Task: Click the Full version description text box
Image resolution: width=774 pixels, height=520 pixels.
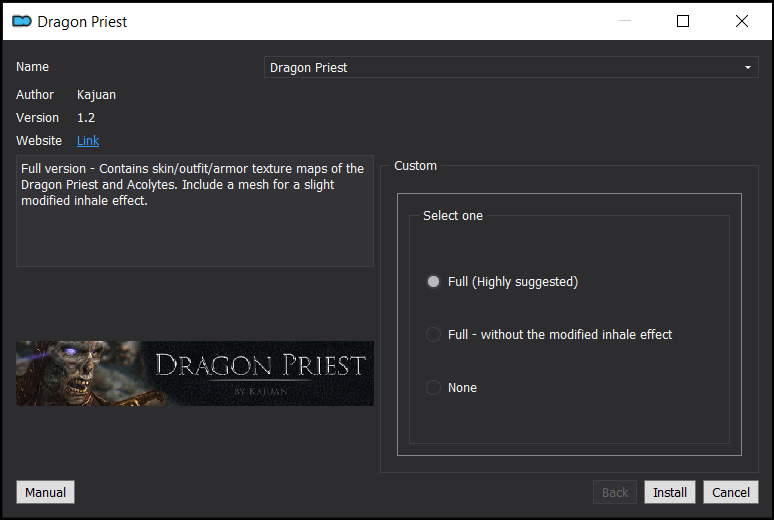Action: point(195,211)
